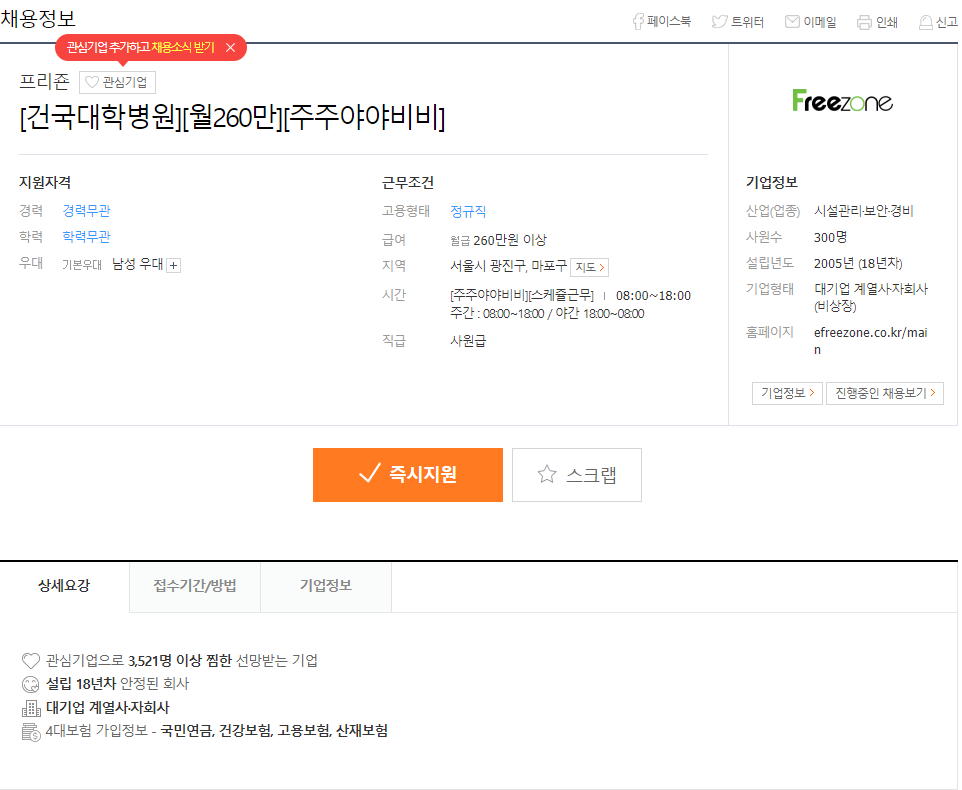Click insurance list 국민연금, 건강보험, 고용보험, 산재보험
This screenshot has width=962, height=790.
[274, 731]
